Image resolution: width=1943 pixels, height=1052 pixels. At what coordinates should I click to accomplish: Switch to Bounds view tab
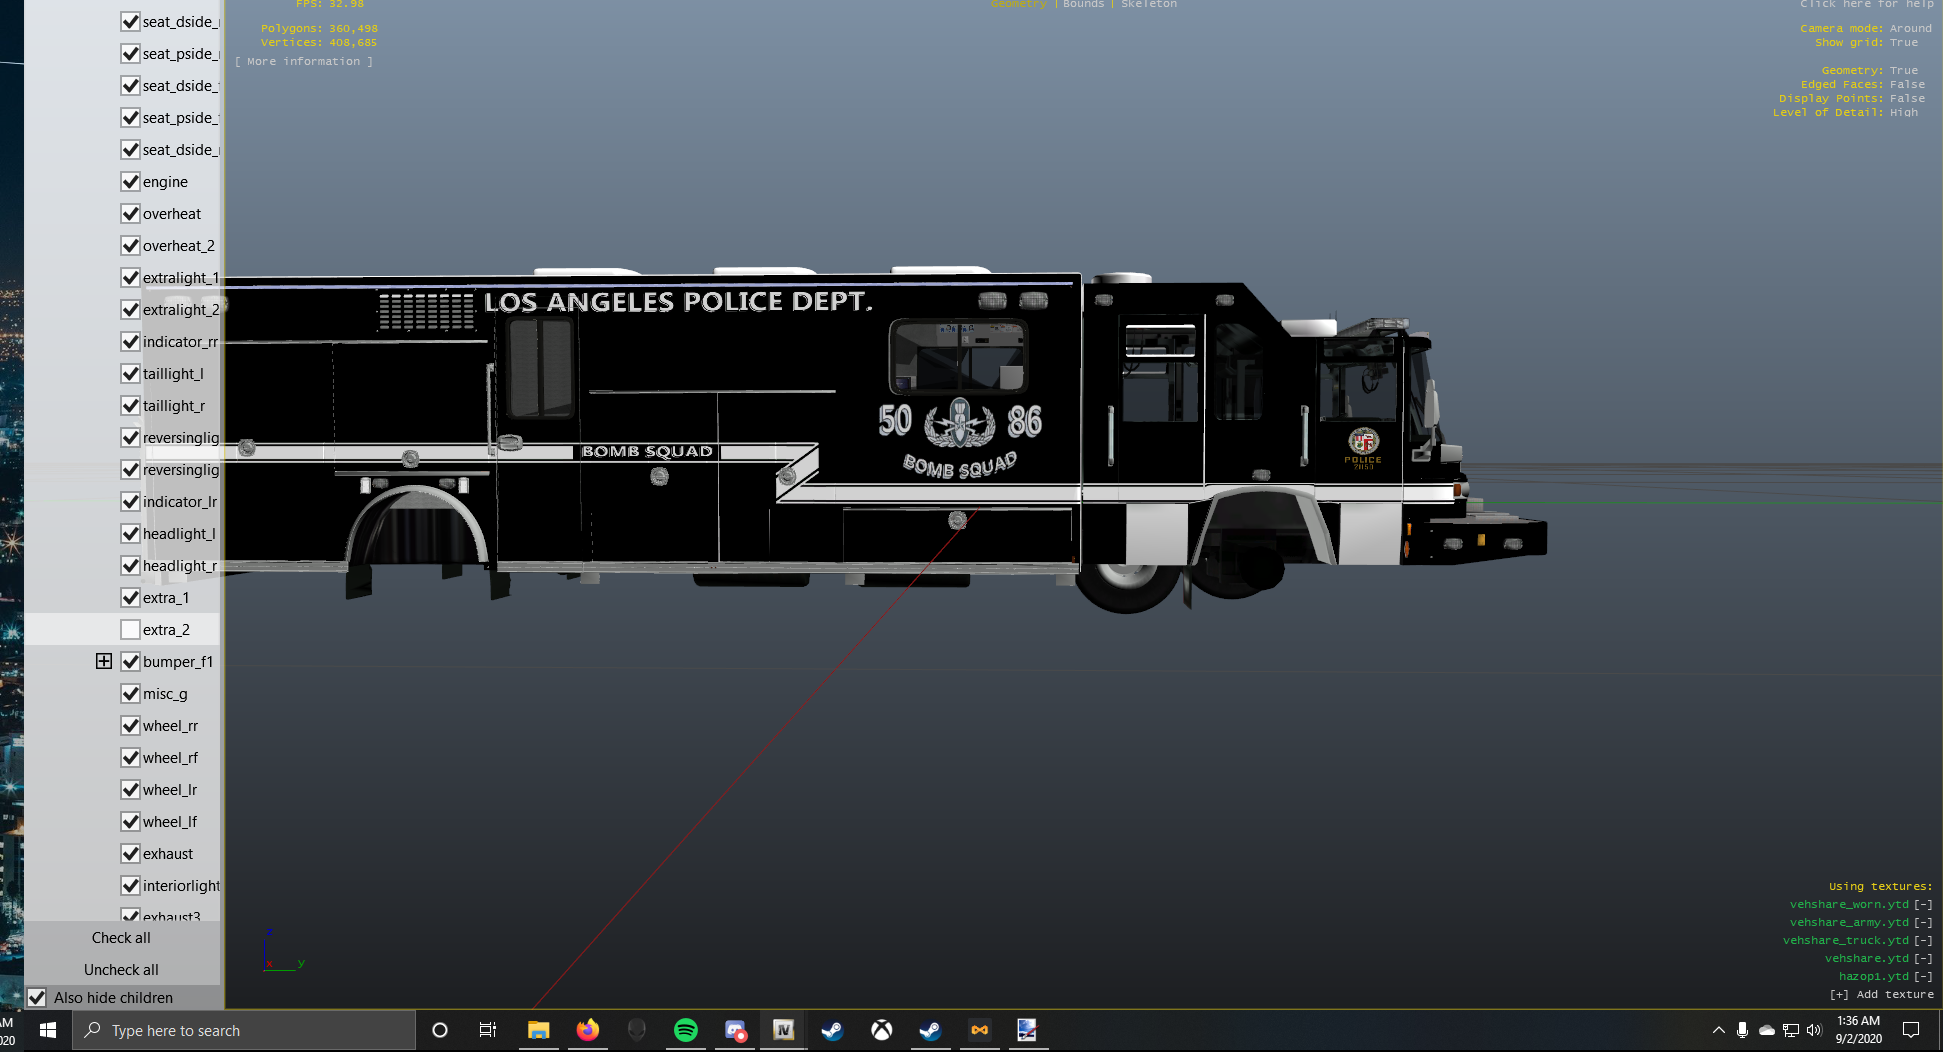coord(1083,5)
